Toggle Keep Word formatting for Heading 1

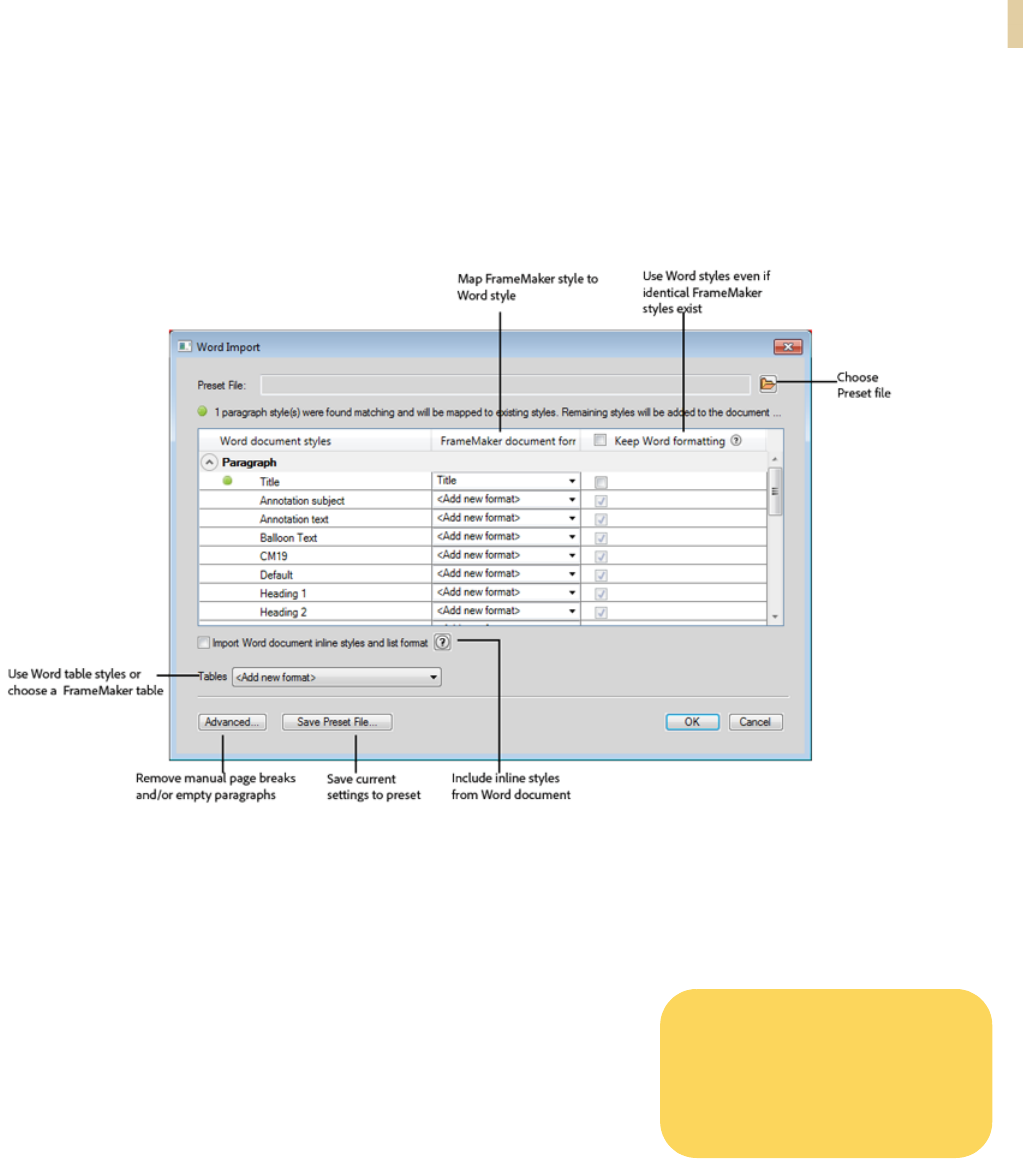pos(601,594)
